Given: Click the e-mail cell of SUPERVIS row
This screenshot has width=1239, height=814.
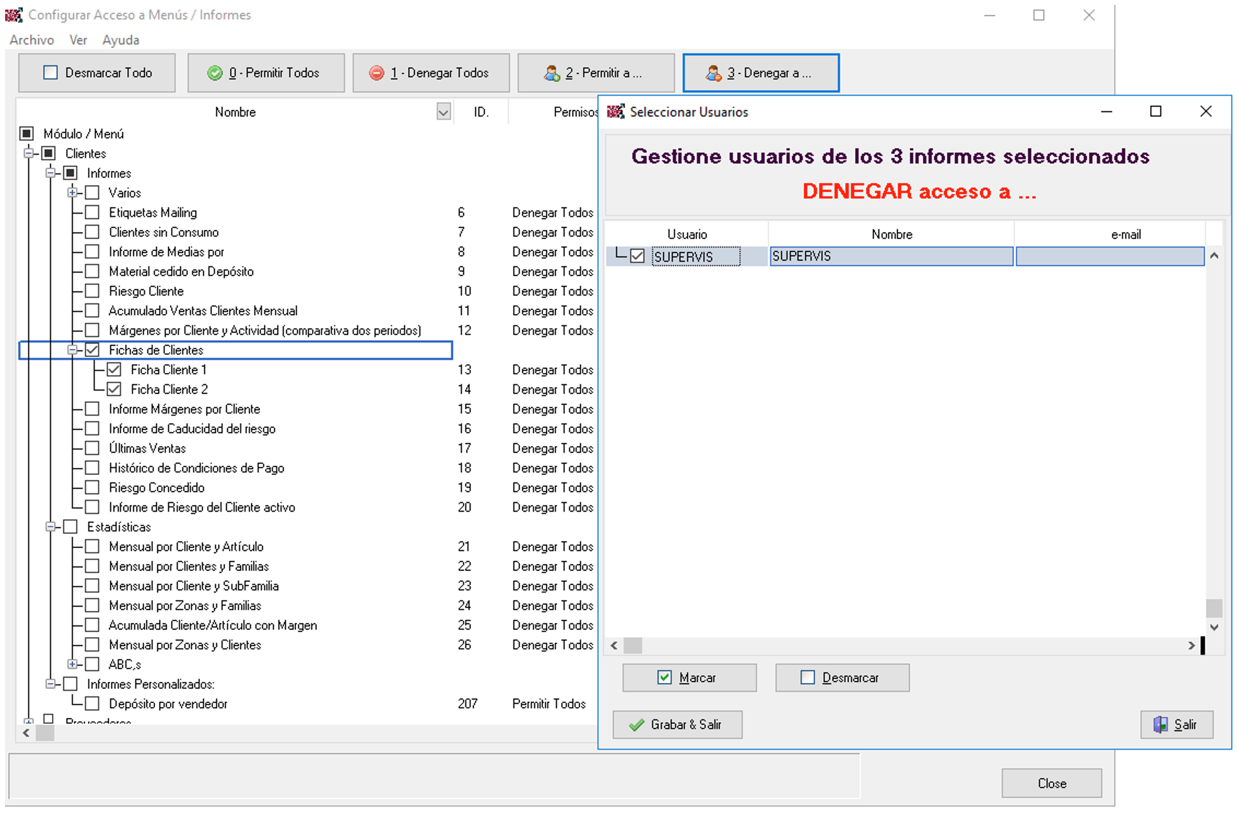Looking at the screenshot, I should pos(1109,257).
